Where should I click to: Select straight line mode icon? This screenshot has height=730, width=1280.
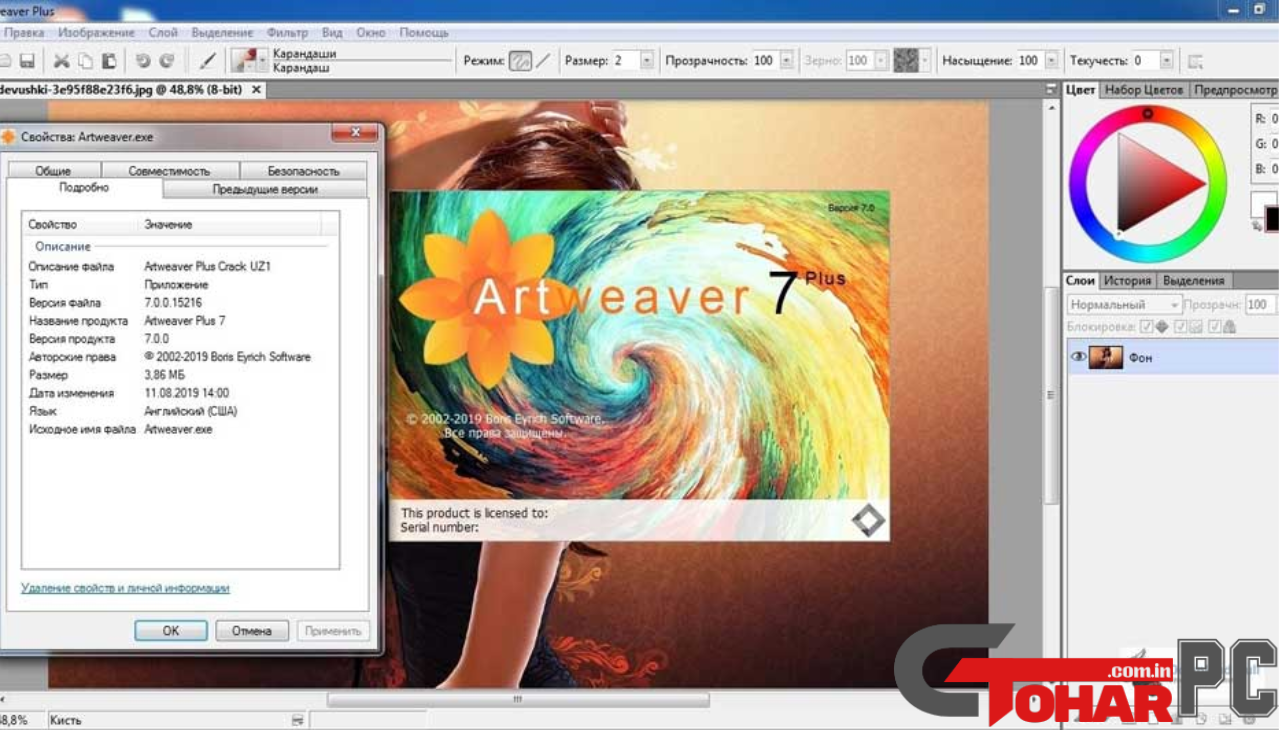543,61
